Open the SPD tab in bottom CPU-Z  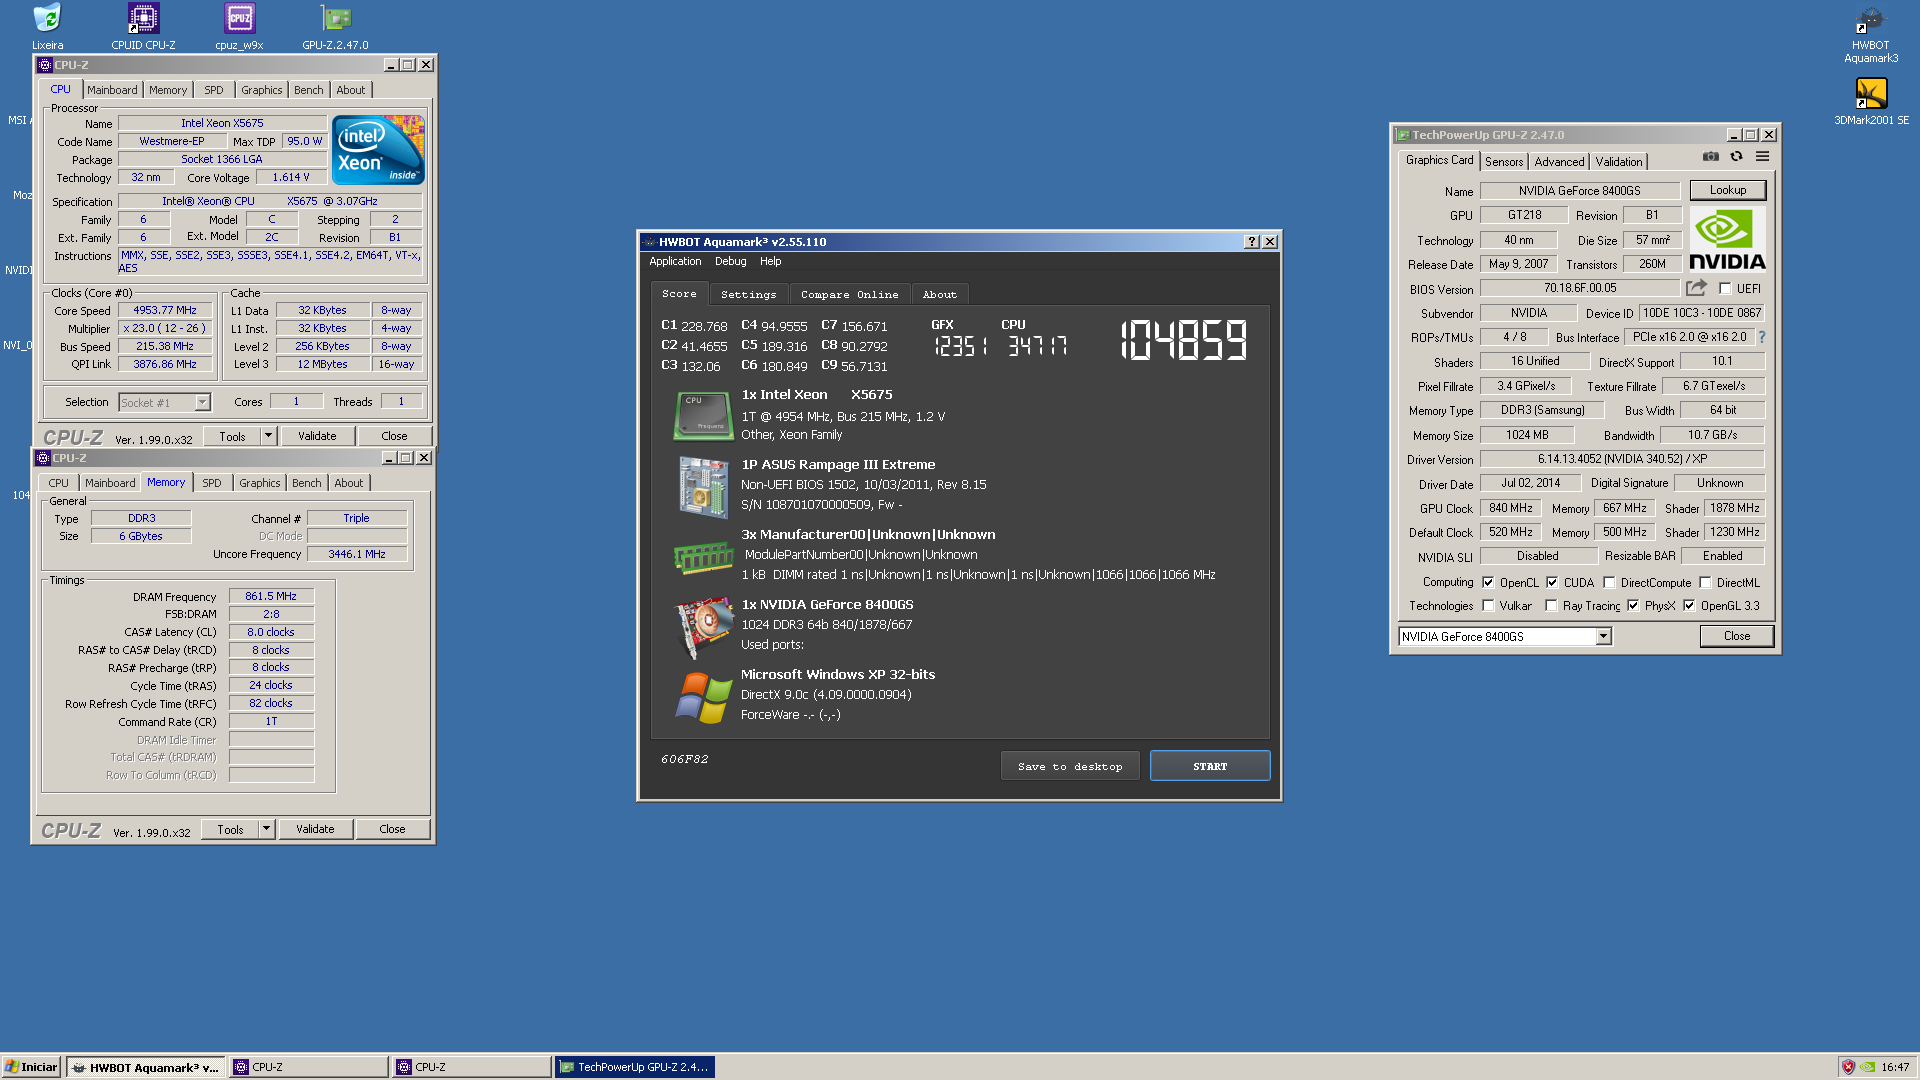212,483
